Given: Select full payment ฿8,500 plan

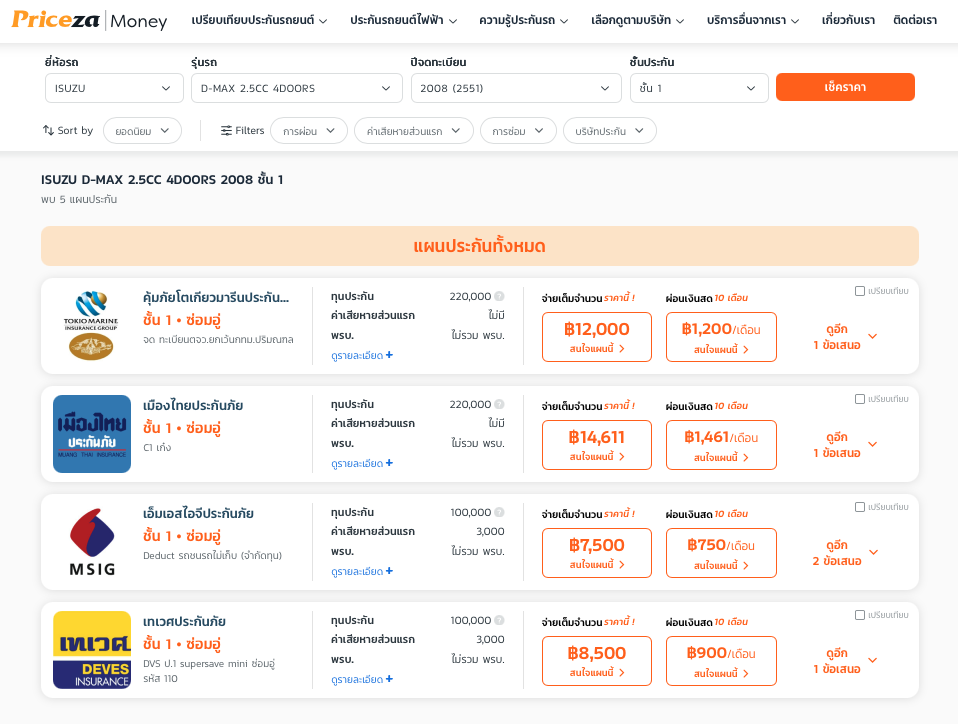Looking at the screenshot, I should [597, 661].
